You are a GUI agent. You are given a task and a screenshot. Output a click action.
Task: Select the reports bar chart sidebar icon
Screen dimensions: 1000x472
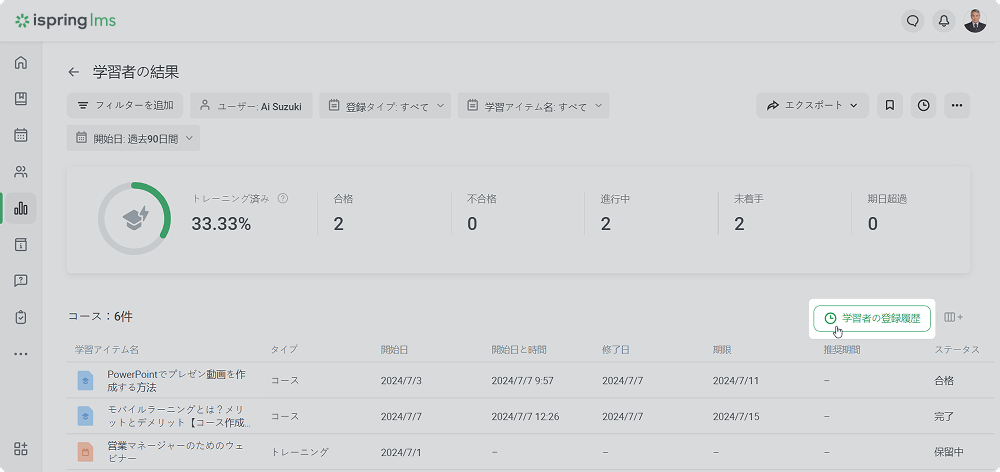pyautogui.click(x=21, y=208)
